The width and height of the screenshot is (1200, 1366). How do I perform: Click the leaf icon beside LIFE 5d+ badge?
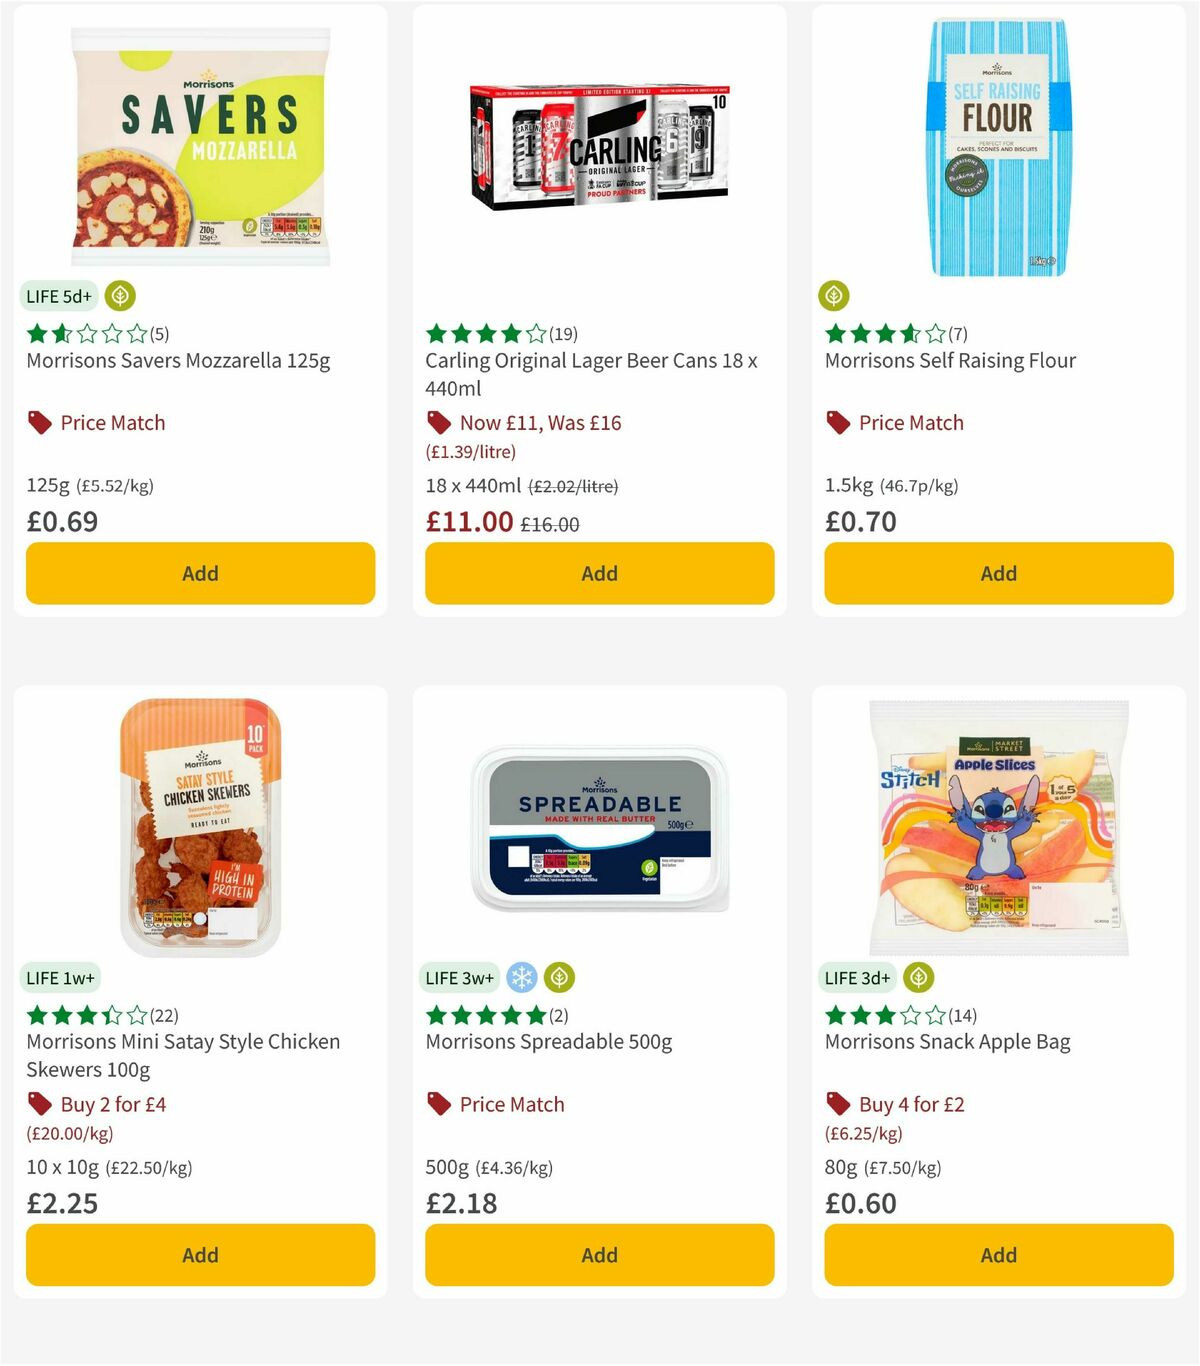(x=119, y=296)
